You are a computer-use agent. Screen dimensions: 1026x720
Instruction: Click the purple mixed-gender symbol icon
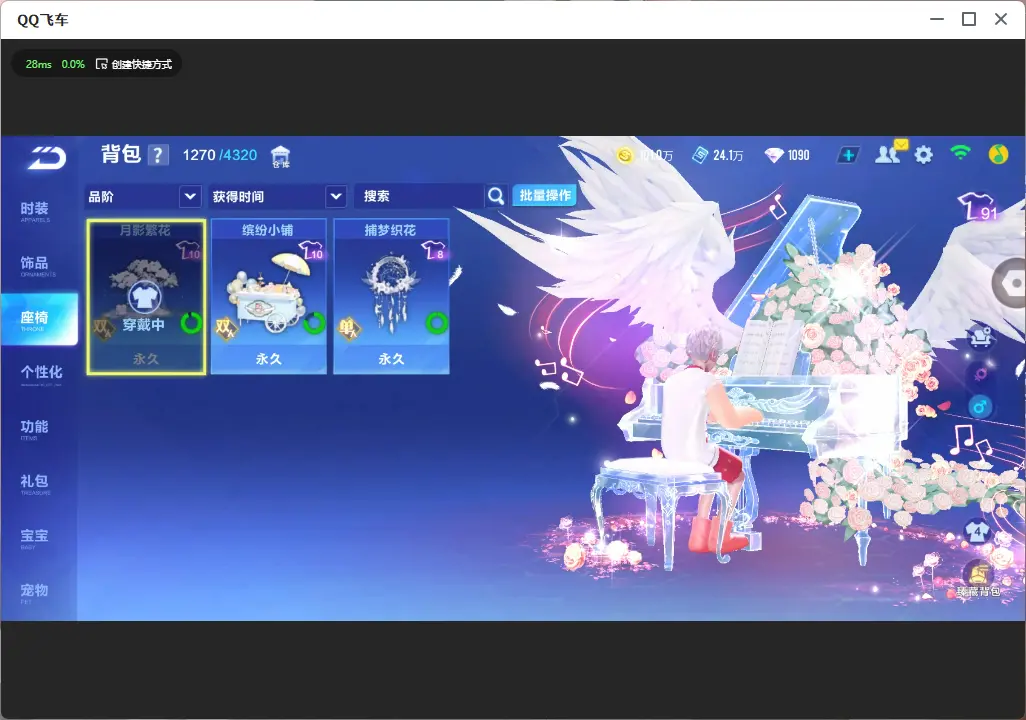980,374
